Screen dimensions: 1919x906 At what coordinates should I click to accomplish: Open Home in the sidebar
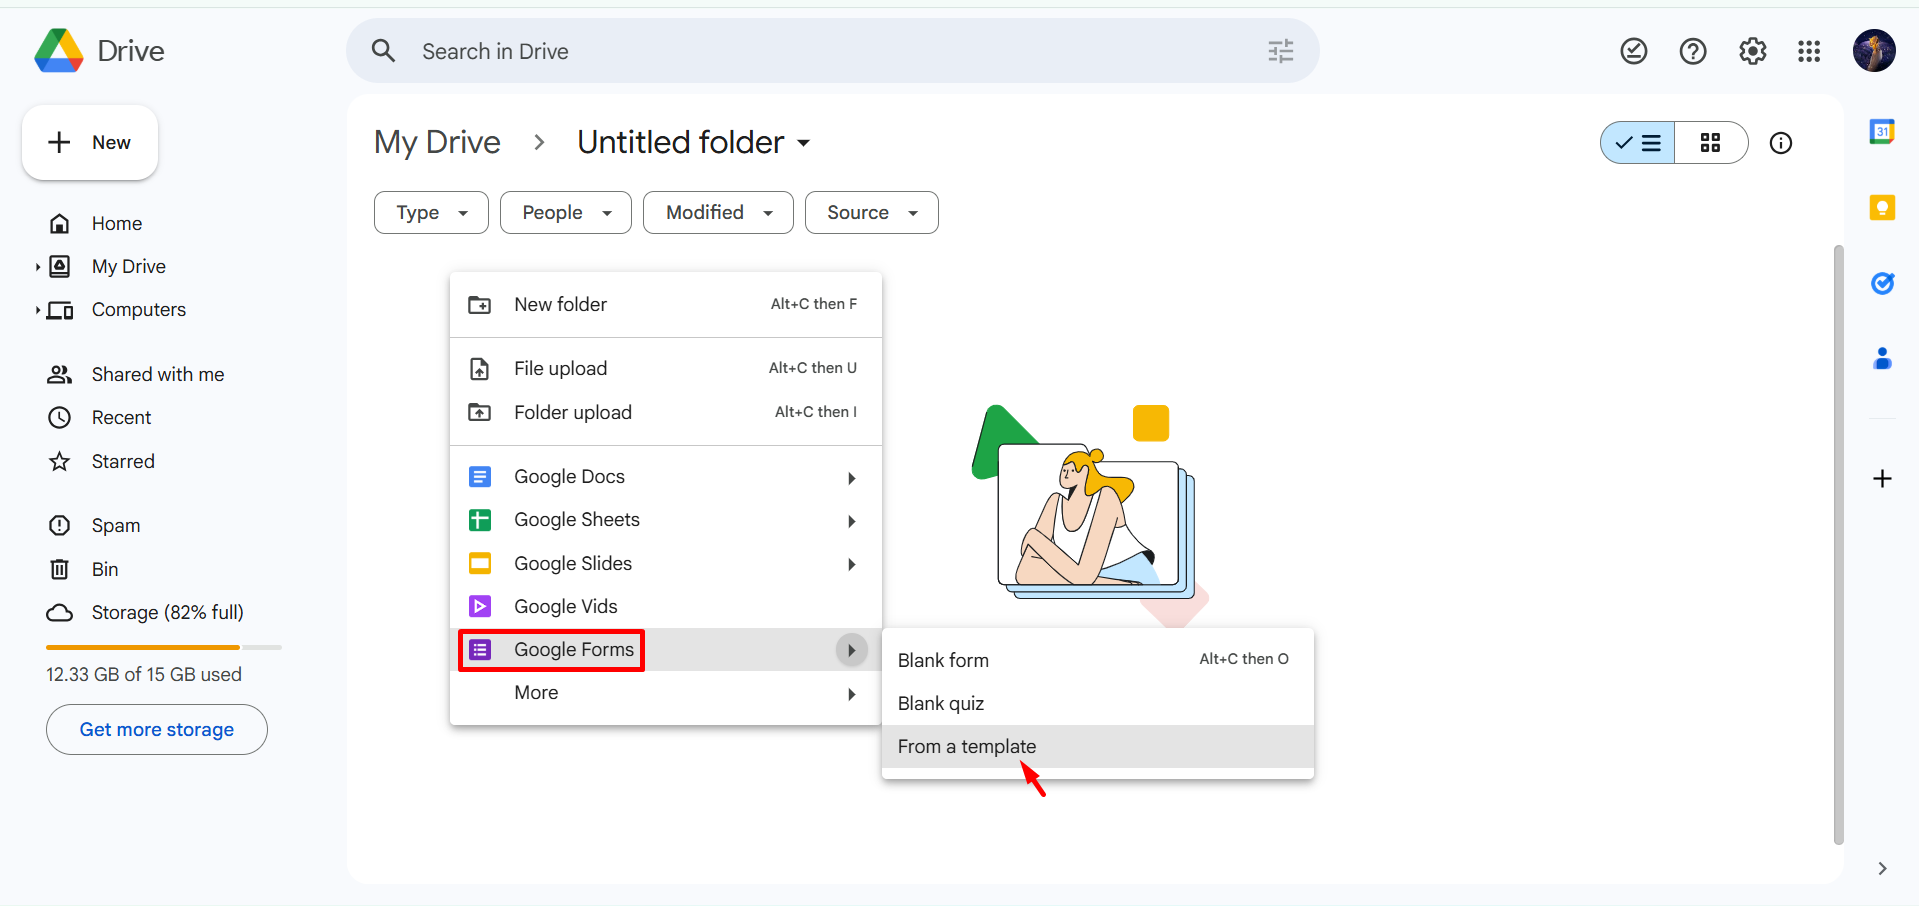[x=117, y=224]
